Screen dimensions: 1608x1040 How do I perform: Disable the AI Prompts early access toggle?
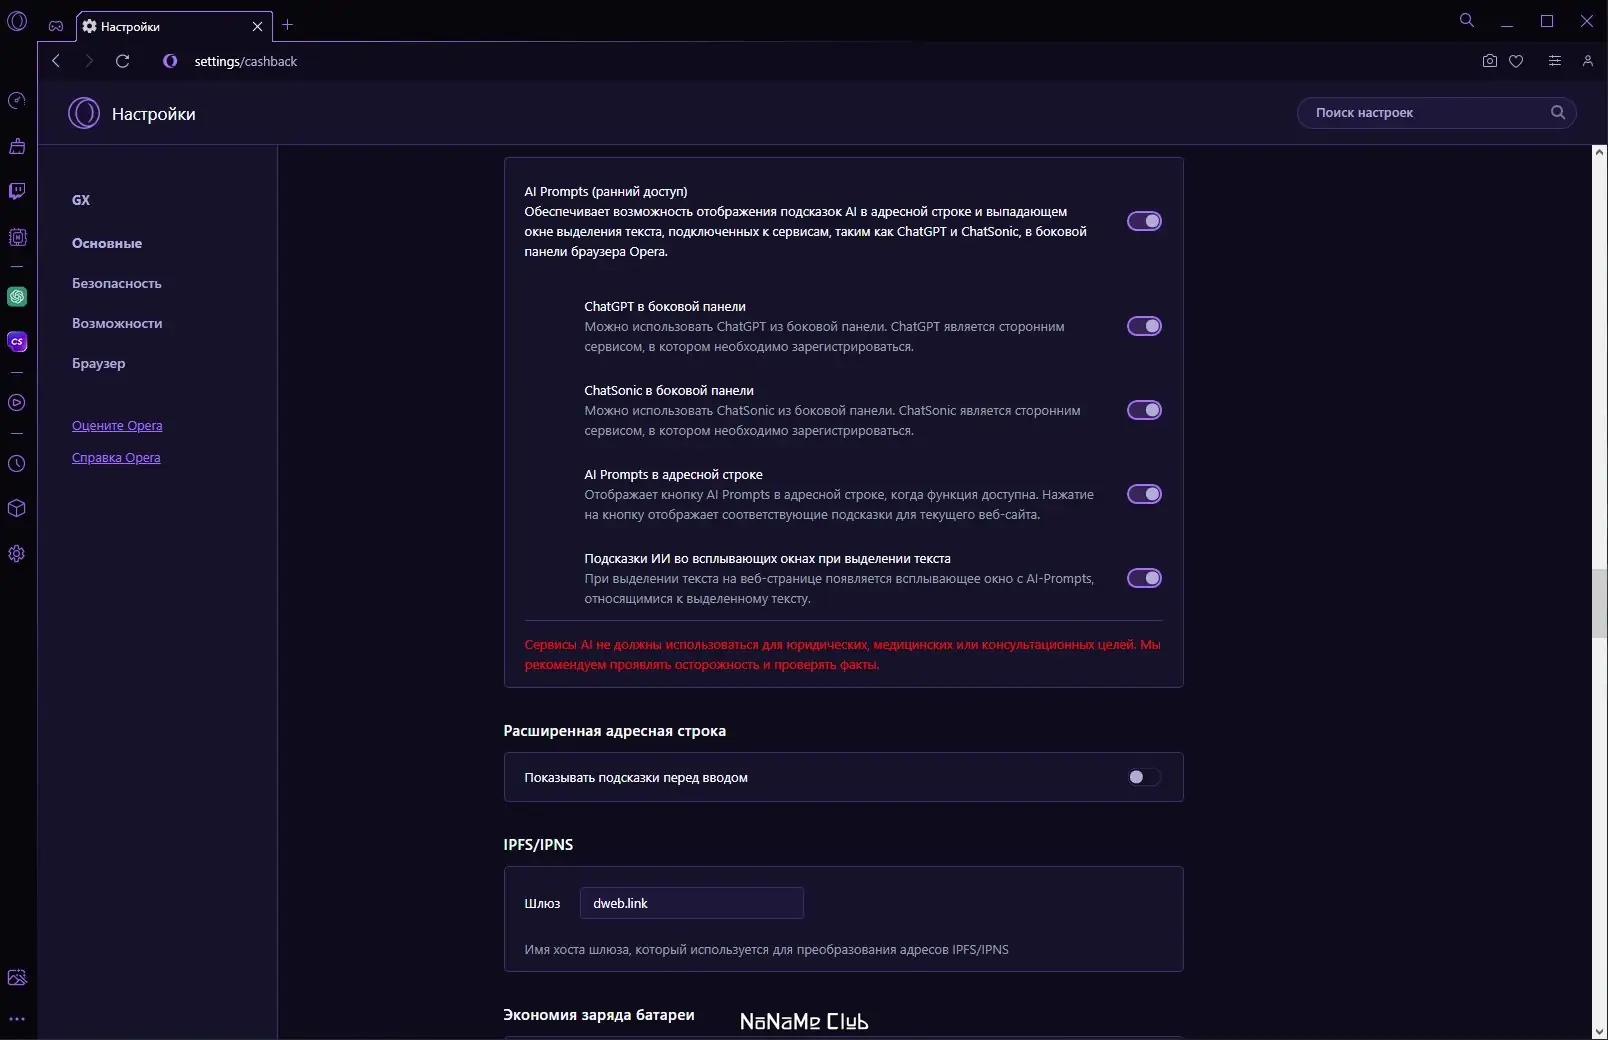pyautogui.click(x=1144, y=221)
